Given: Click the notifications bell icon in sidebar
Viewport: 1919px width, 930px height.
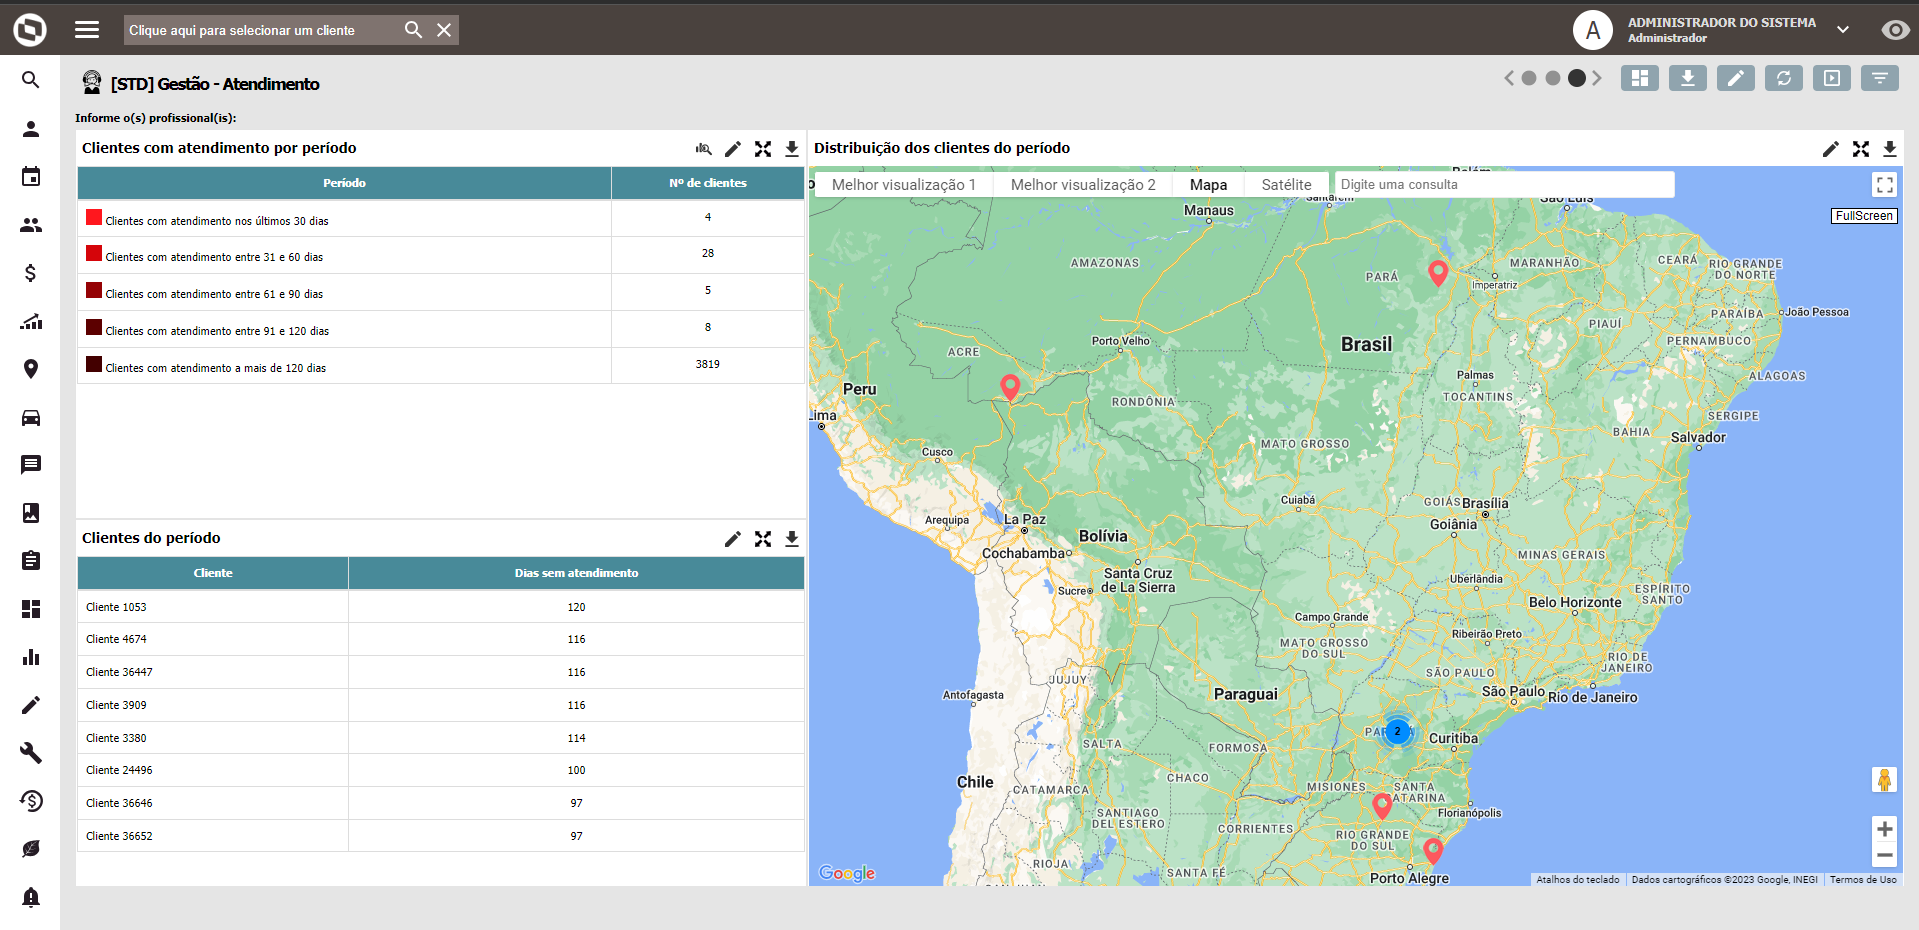Looking at the screenshot, I should point(31,897).
